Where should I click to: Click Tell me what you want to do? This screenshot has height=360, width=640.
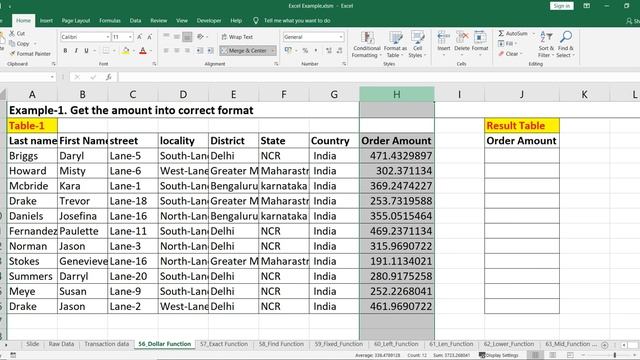coord(297,20)
